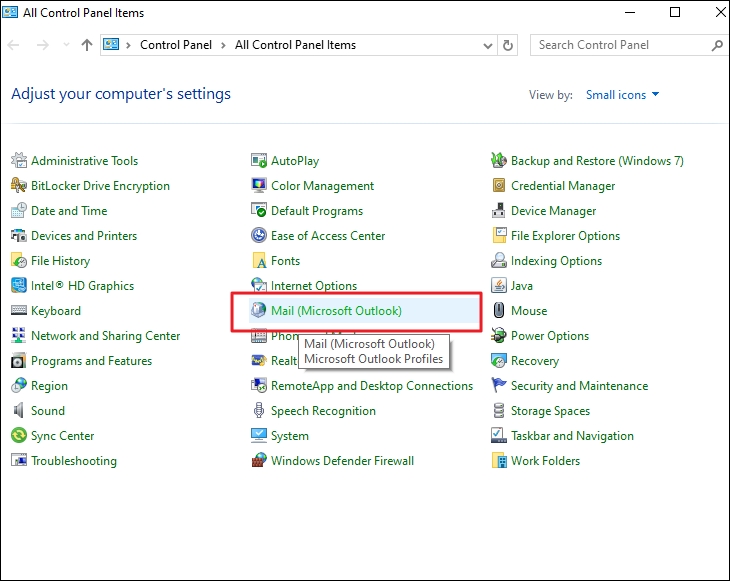This screenshot has height=581, width=730.
Task: Click the Control Panel icon in address bar
Action: click(111, 45)
